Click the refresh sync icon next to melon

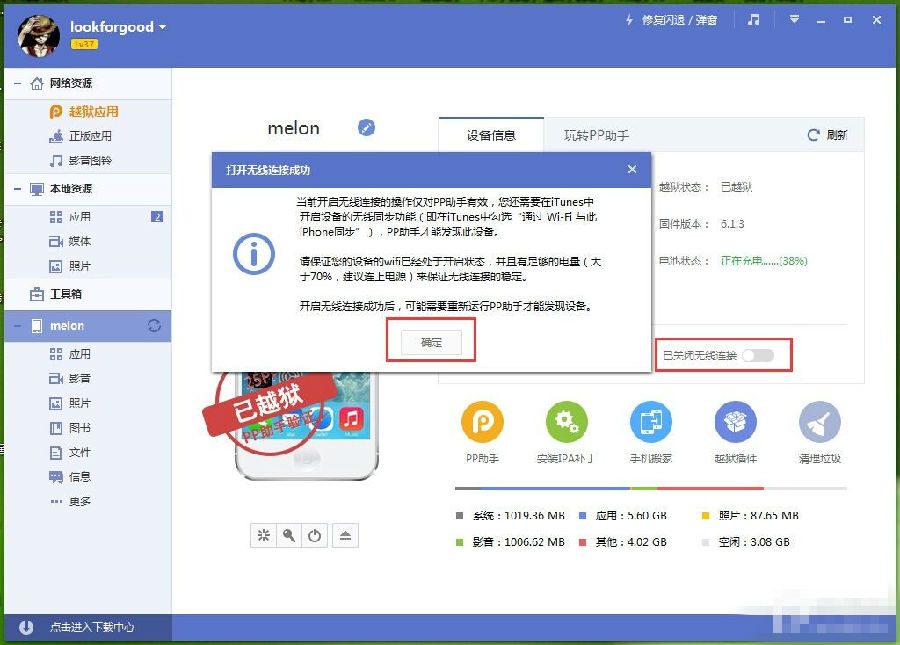(155, 325)
